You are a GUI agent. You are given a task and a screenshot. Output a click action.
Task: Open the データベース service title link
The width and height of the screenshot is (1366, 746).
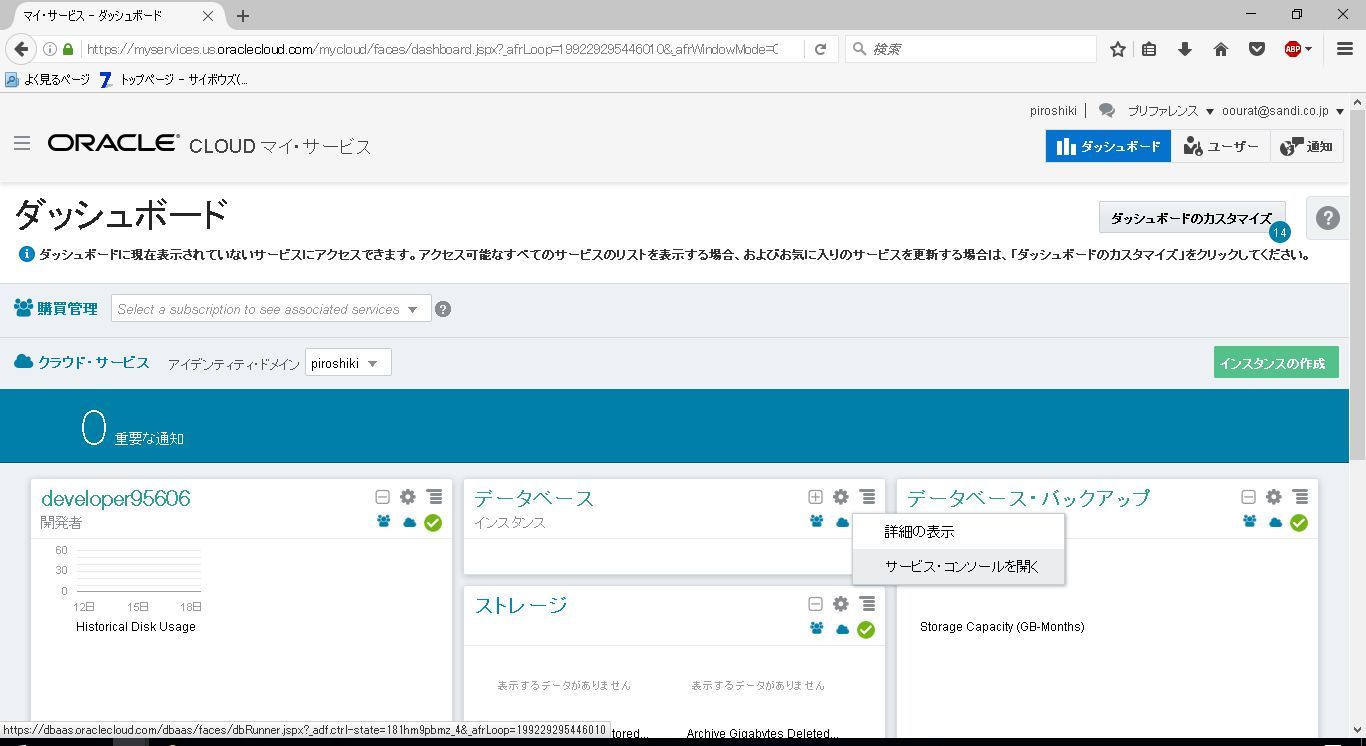tap(534, 498)
